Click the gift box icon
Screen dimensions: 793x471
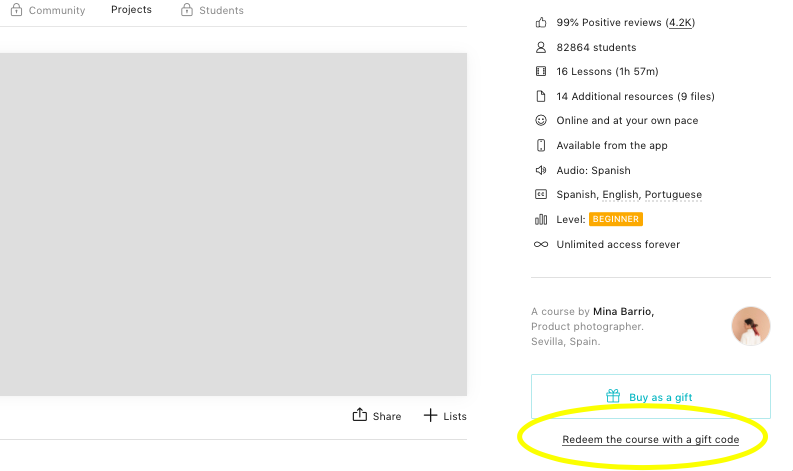613,396
